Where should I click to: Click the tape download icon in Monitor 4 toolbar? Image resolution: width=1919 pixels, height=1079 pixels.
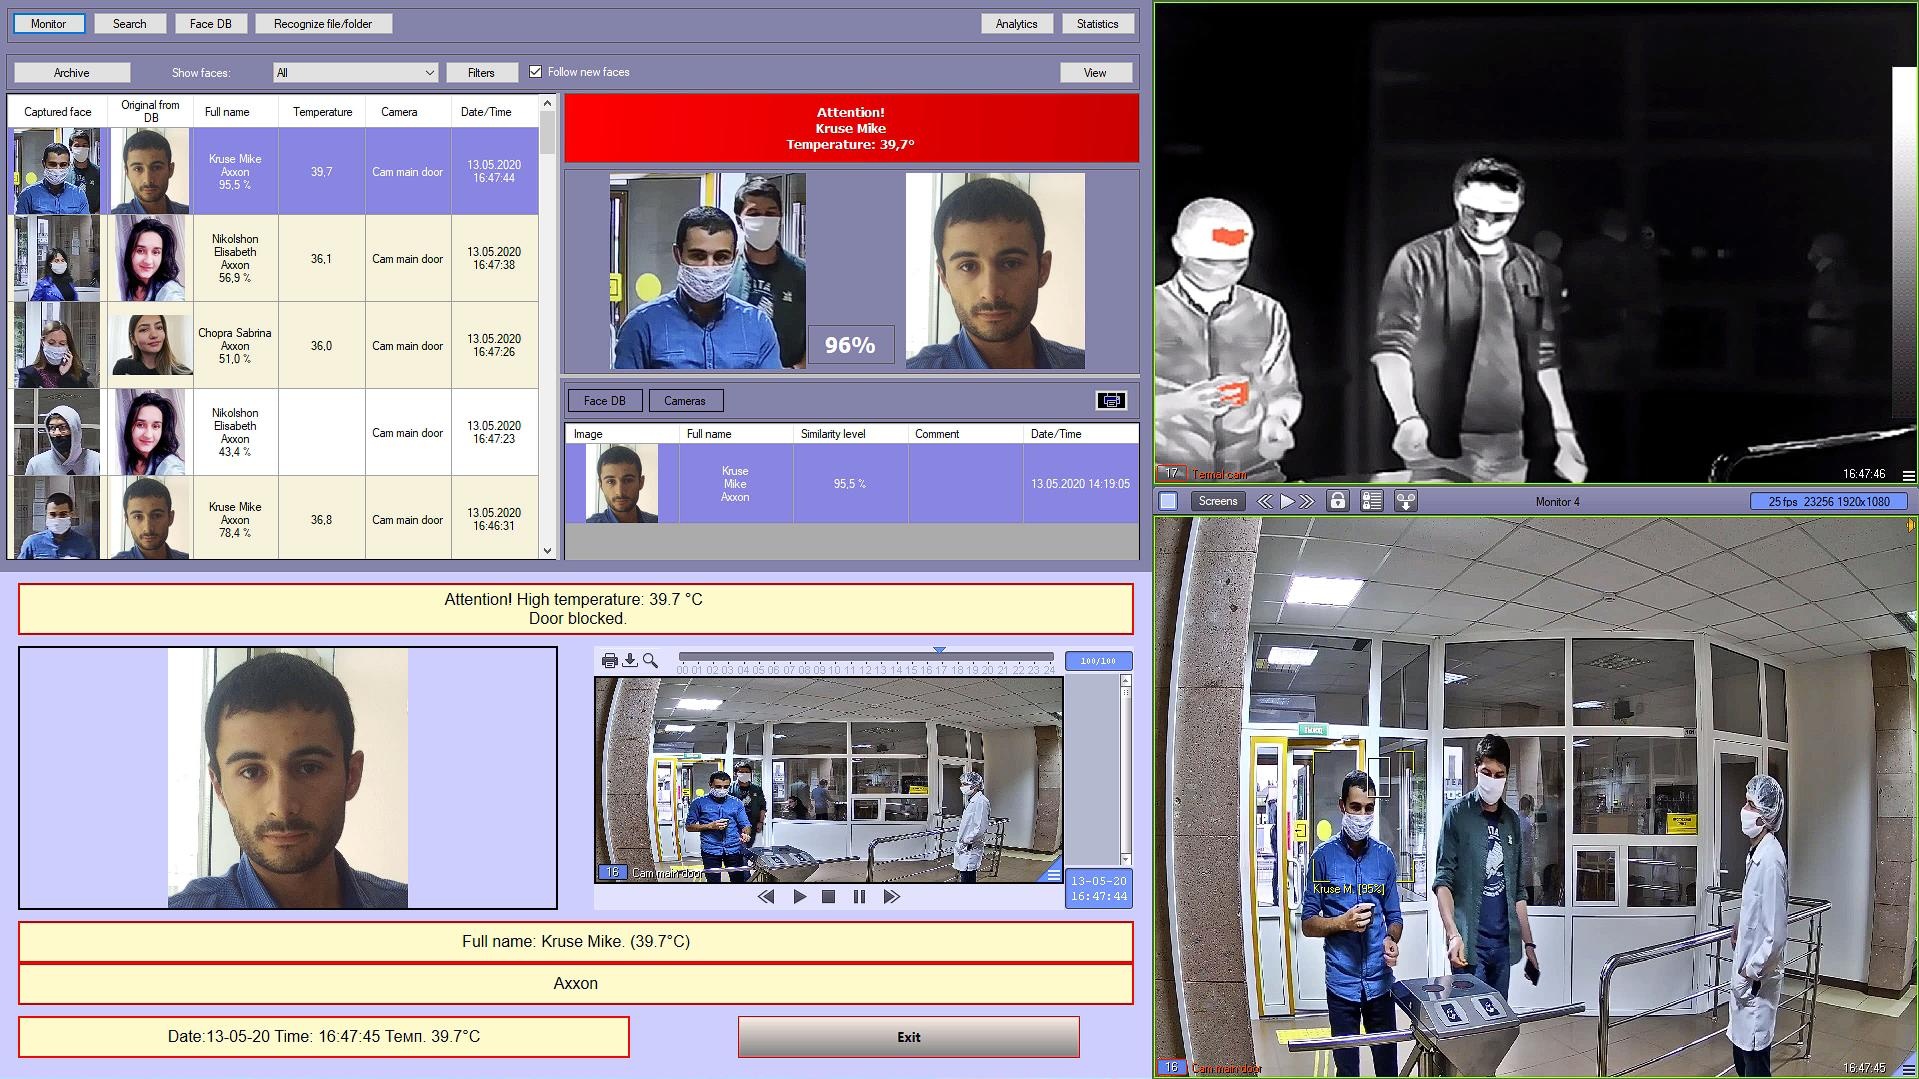point(1405,501)
